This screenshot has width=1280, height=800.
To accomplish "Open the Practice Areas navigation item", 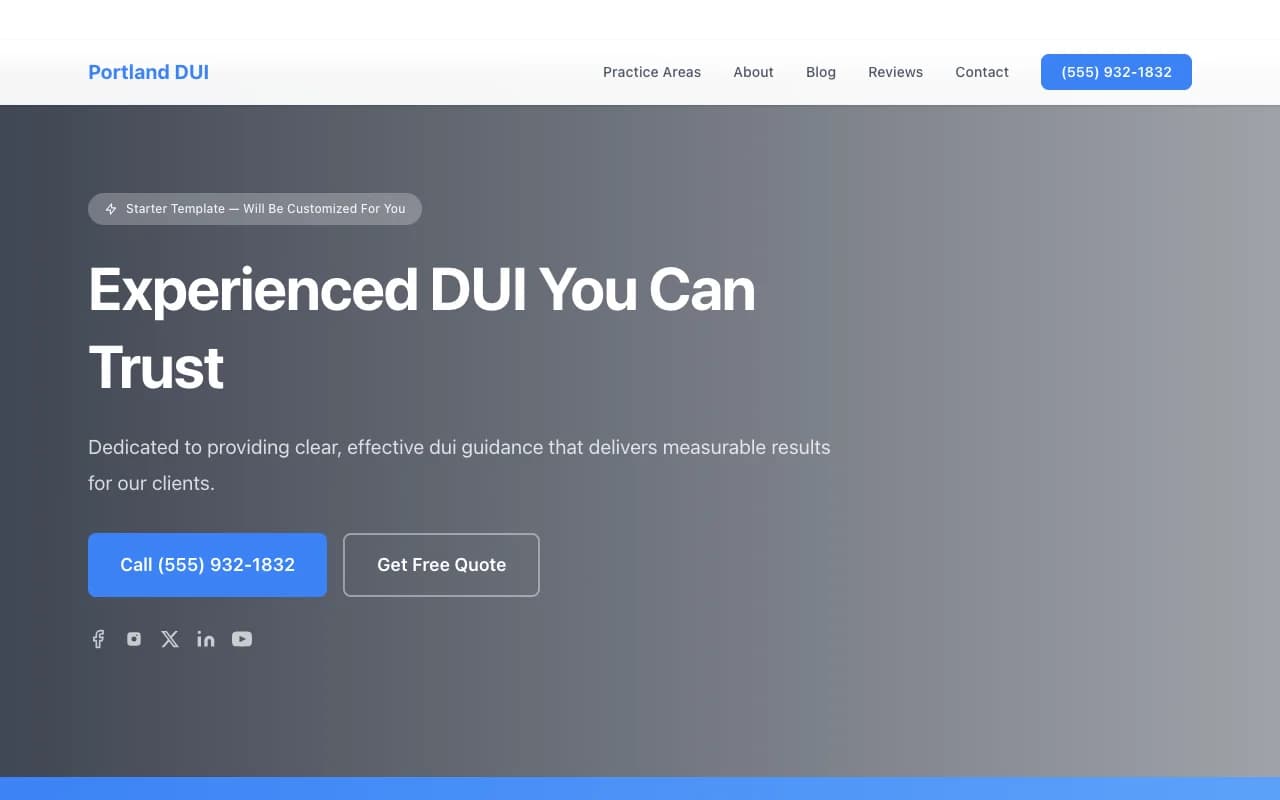I will tap(652, 72).
